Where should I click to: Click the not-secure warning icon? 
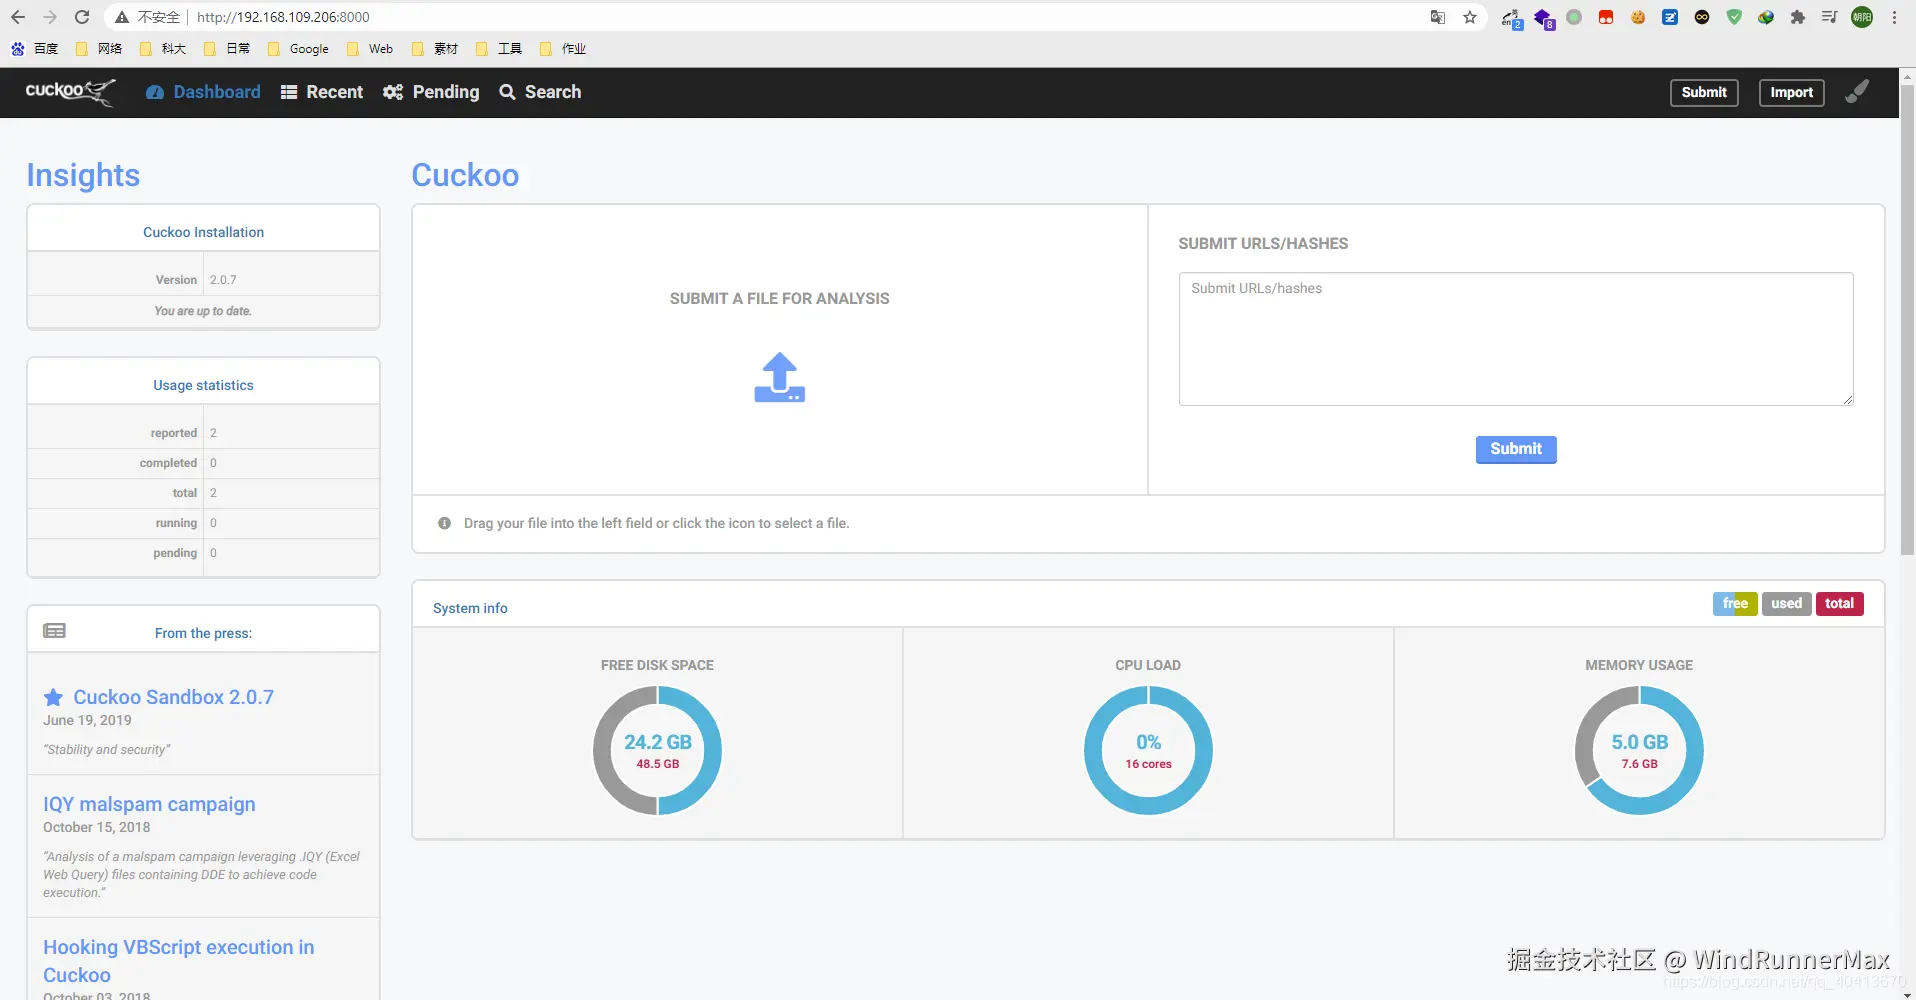coord(122,17)
